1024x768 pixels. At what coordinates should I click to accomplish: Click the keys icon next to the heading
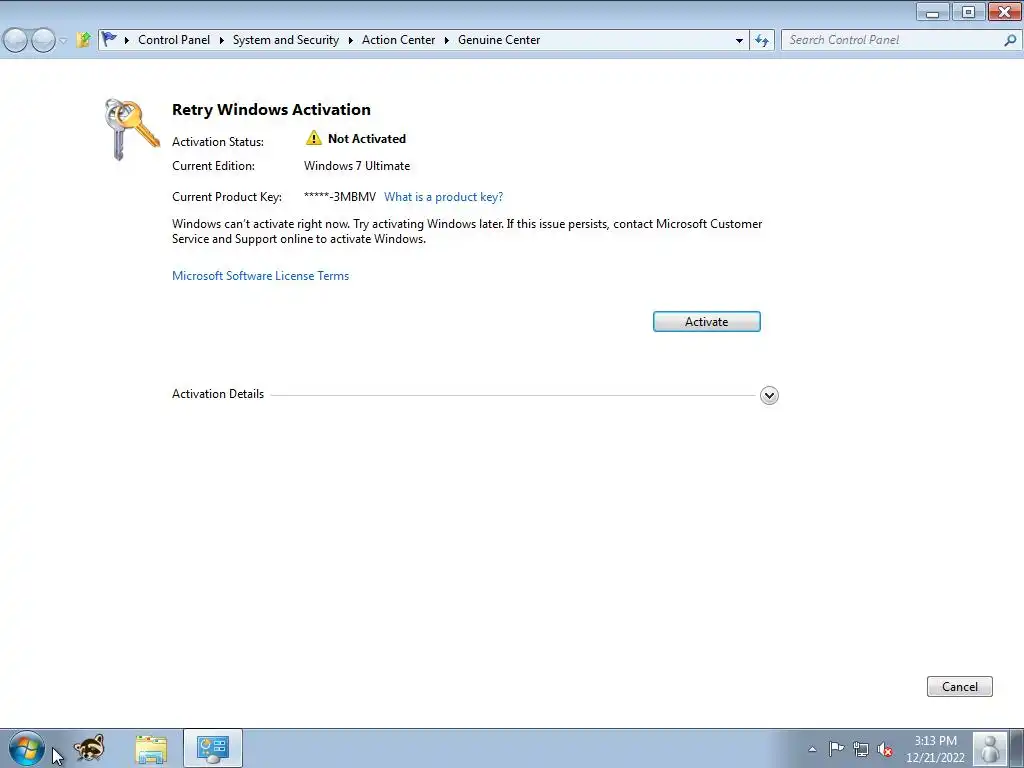[131, 129]
